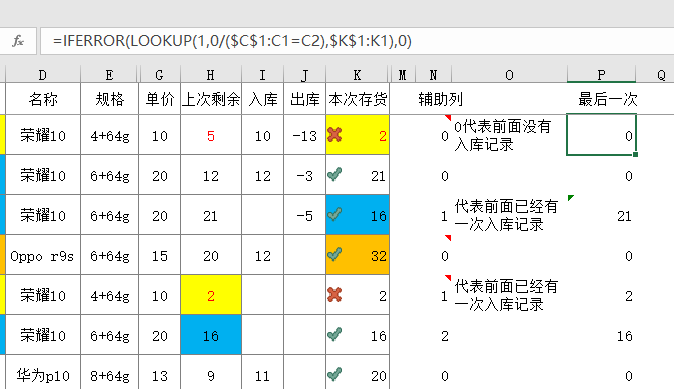Screen dimensions: 674x389
Task: Click header cell '名称'
Action: pyautogui.click(x=43, y=99)
